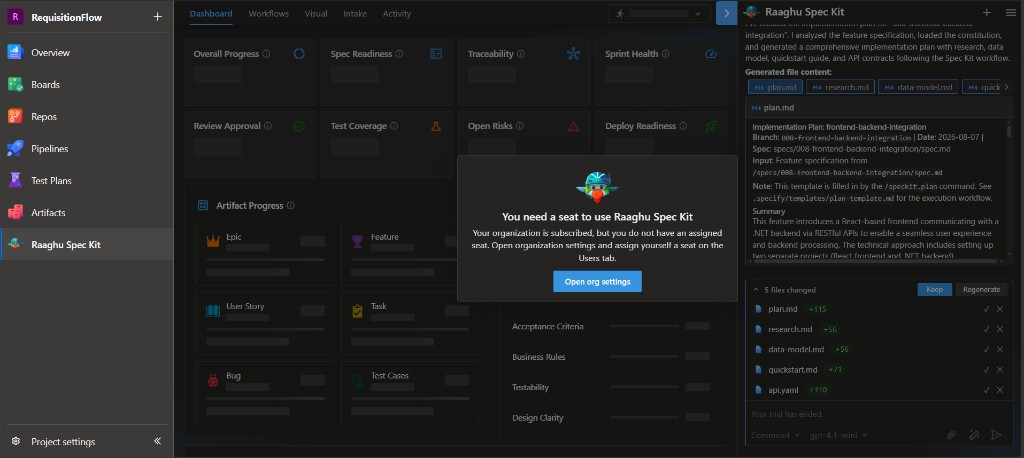Click the Keep button
The width and height of the screenshot is (1024, 458).
coord(935,289)
